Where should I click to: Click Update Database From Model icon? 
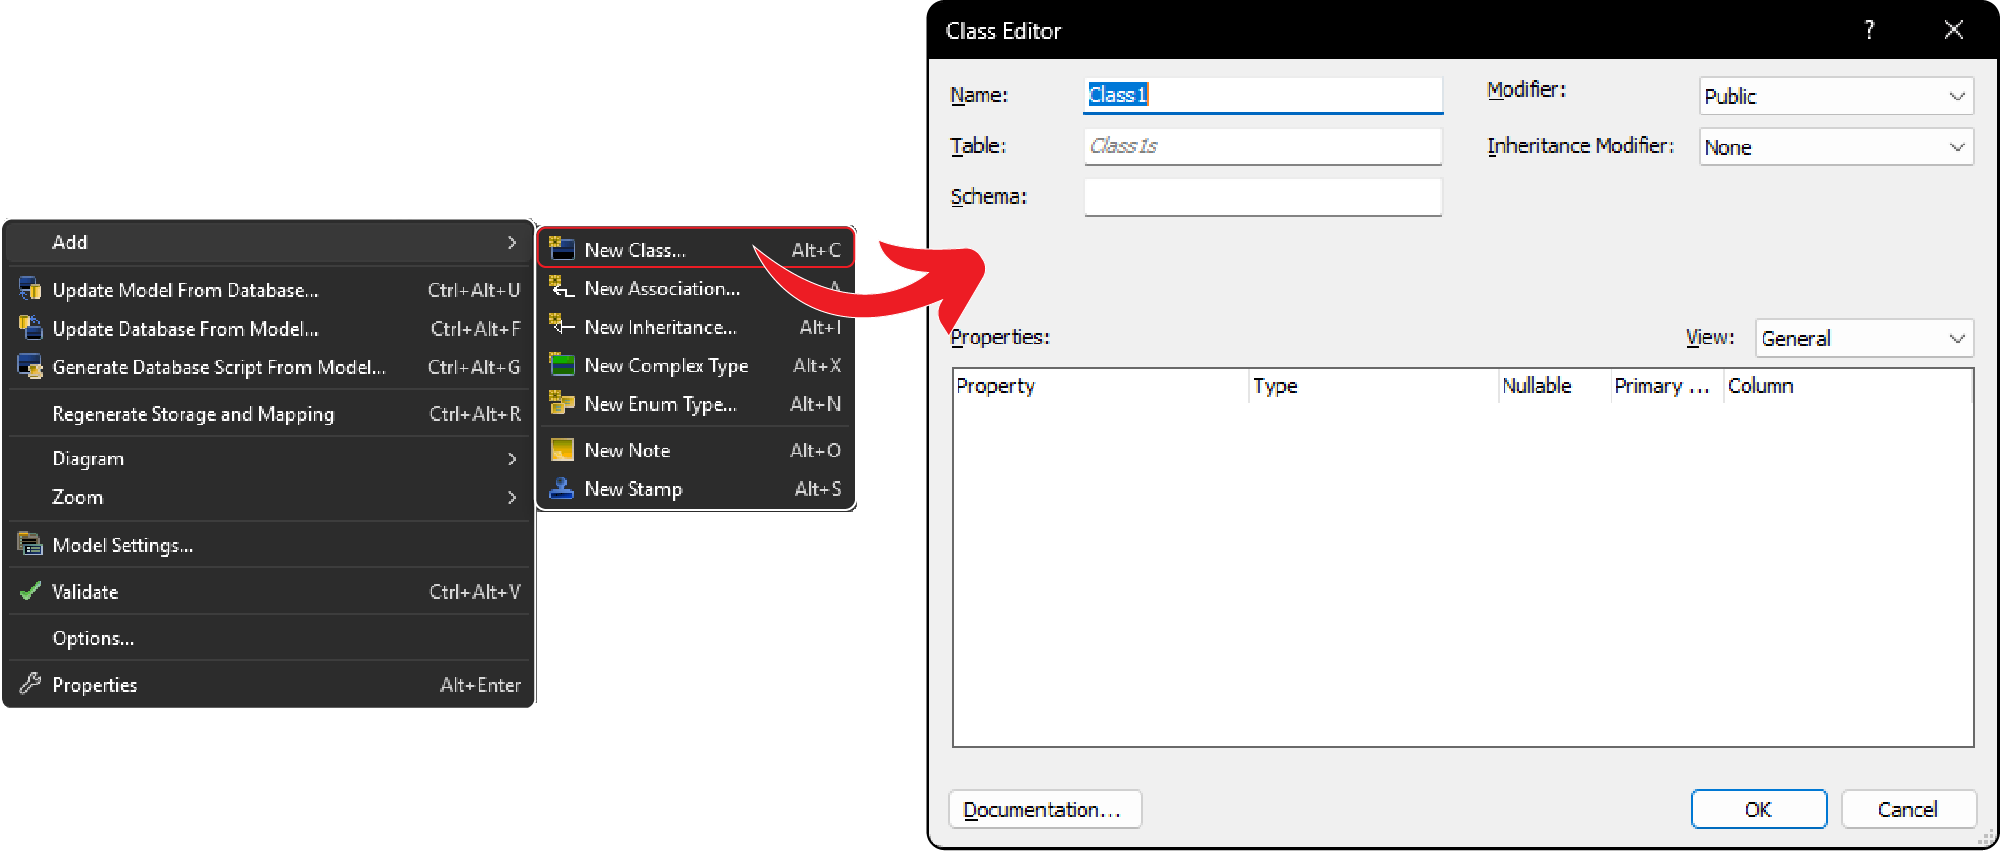tap(30, 328)
